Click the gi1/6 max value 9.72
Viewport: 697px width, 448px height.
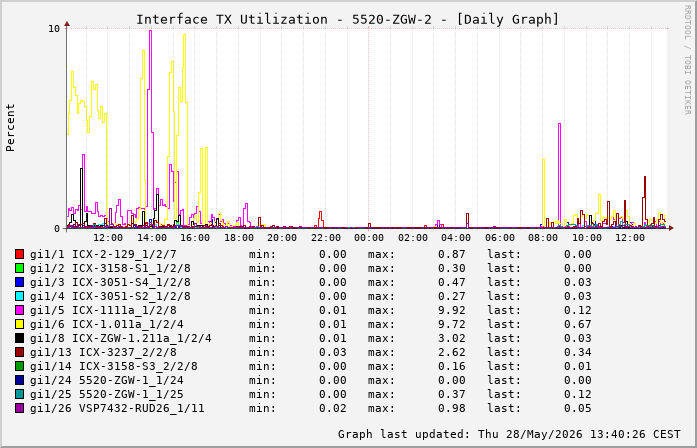coord(452,324)
